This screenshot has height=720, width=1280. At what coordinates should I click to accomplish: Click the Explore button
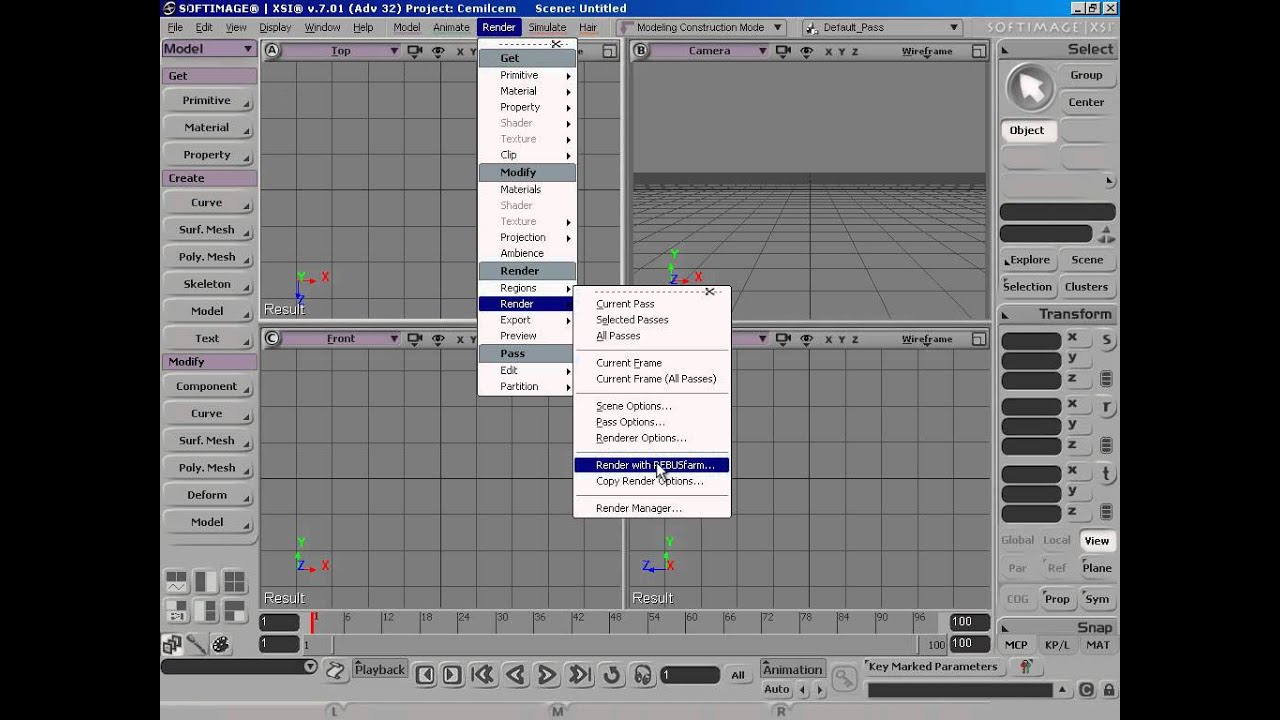[x=1028, y=260]
